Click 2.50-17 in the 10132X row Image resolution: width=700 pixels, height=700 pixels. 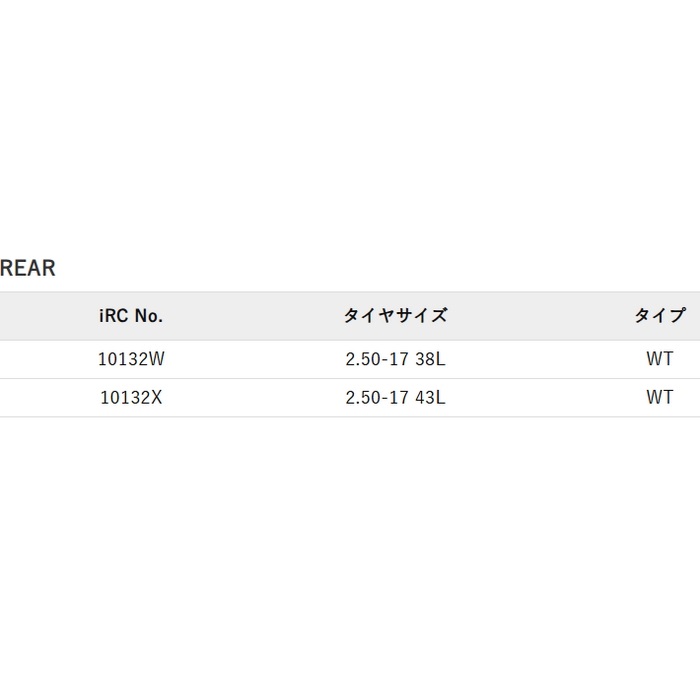coord(376,397)
